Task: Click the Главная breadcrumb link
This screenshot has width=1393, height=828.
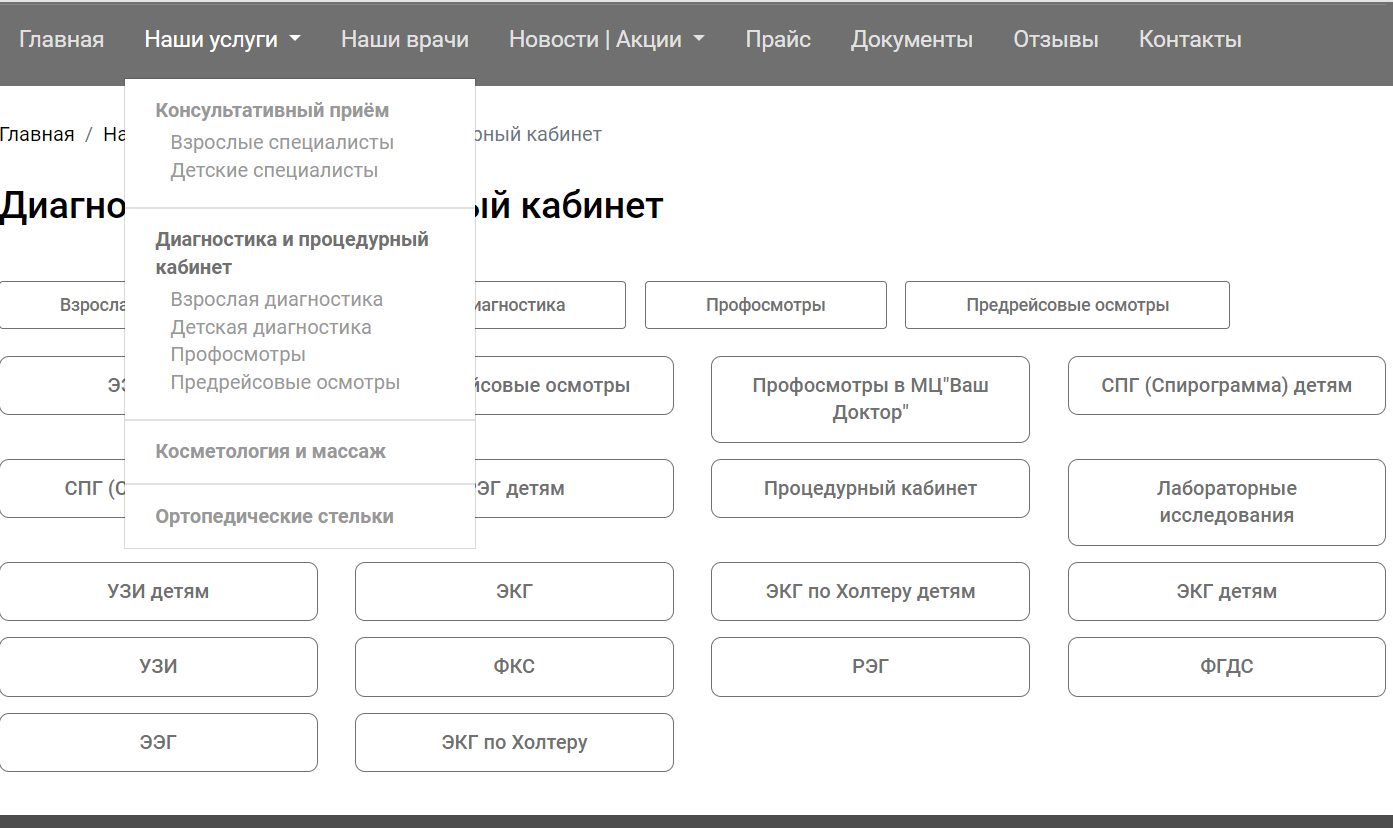Action: tap(37, 135)
